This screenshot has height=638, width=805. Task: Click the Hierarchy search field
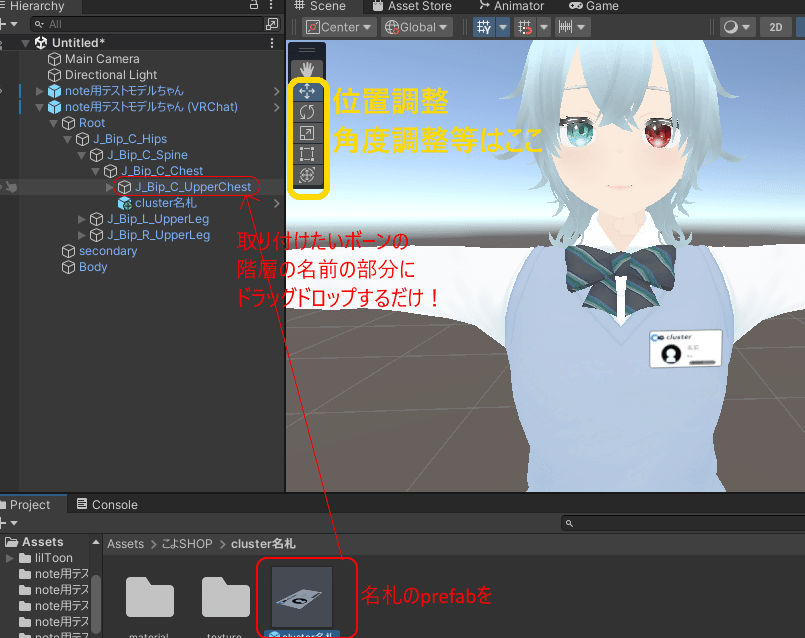pos(146,24)
